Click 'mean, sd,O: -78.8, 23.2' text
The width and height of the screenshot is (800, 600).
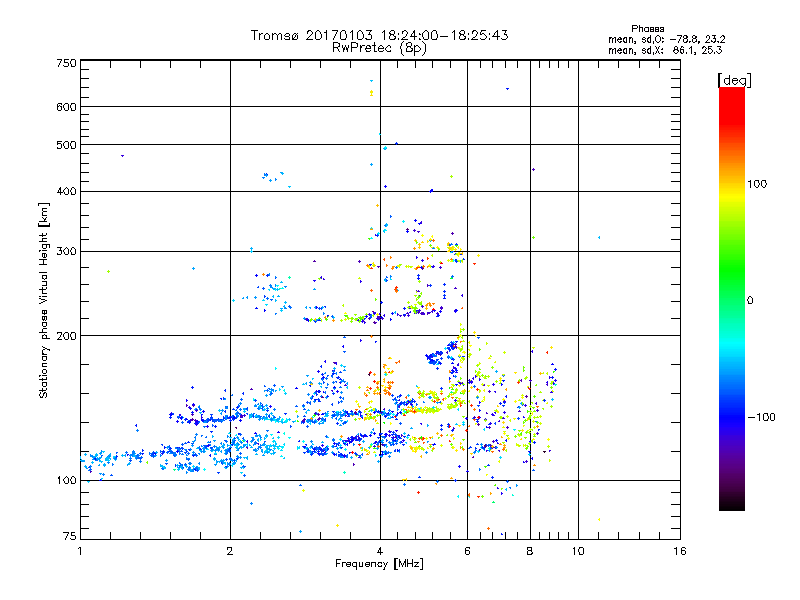coord(667,39)
